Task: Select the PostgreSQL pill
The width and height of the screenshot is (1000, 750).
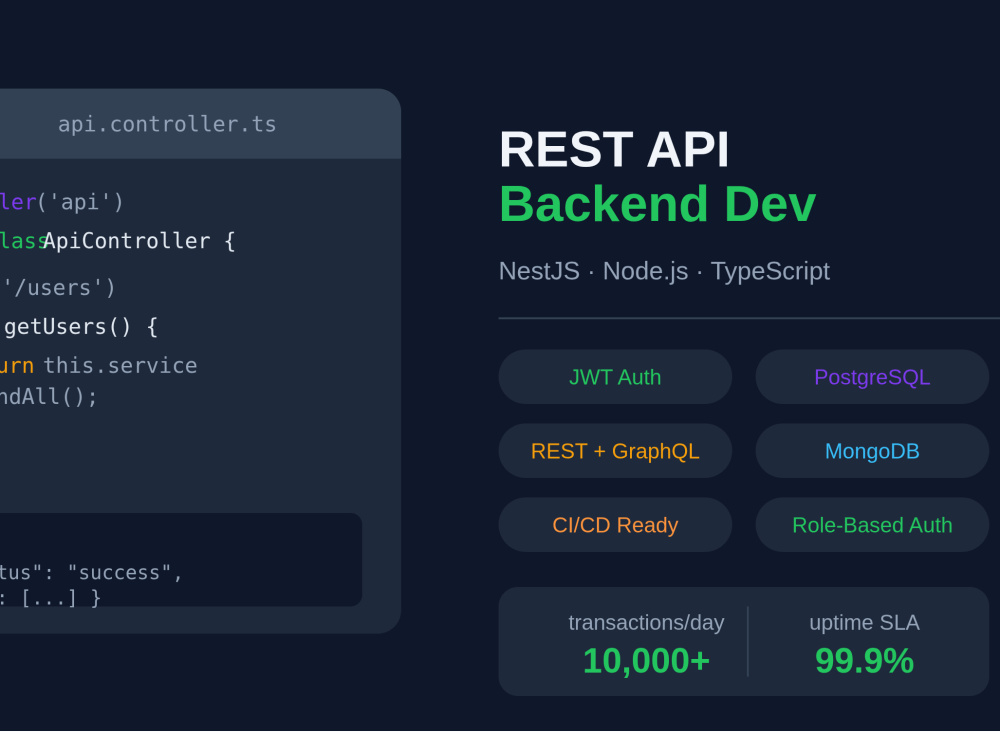Action: coord(872,377)
